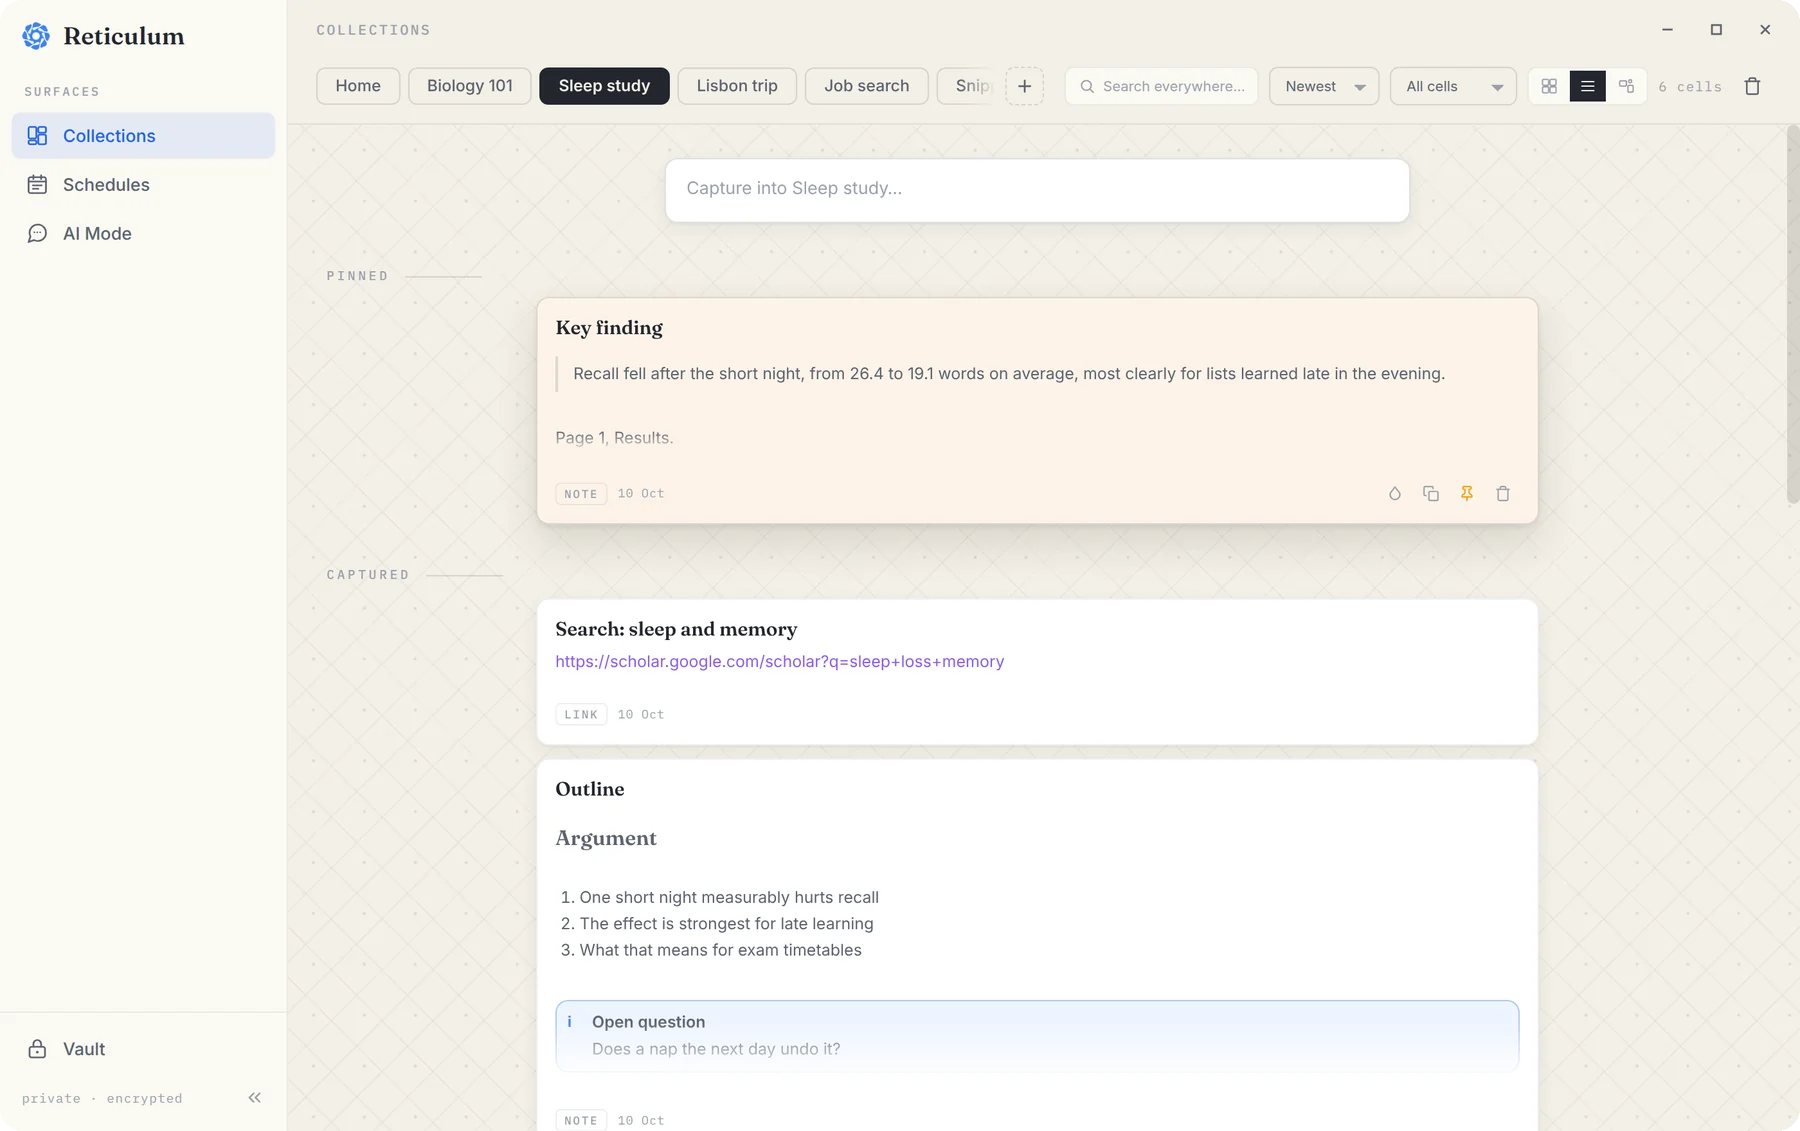Click the 'Page 1, Results.' text

click(614, 438)
